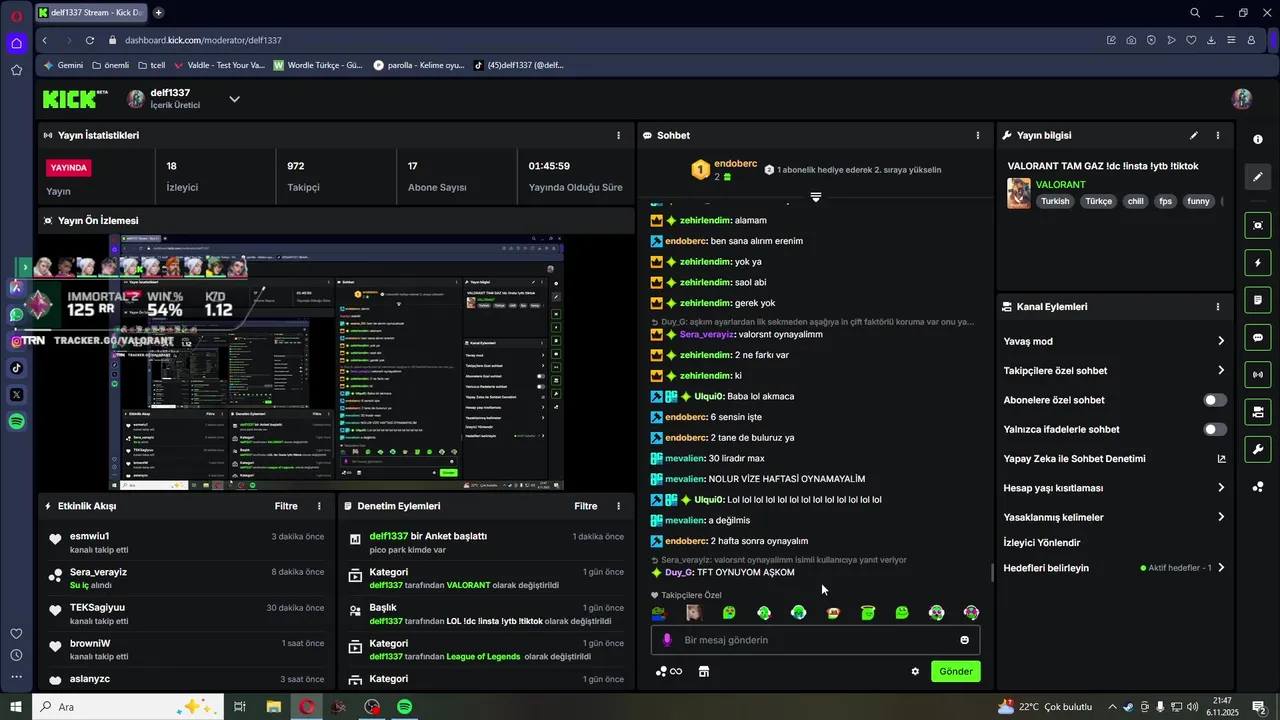This screenshot has width=1280, height=720.
Task: Click message input Bir mesaj gönderin
Action: pyautogui.click(x=815, y=640)
